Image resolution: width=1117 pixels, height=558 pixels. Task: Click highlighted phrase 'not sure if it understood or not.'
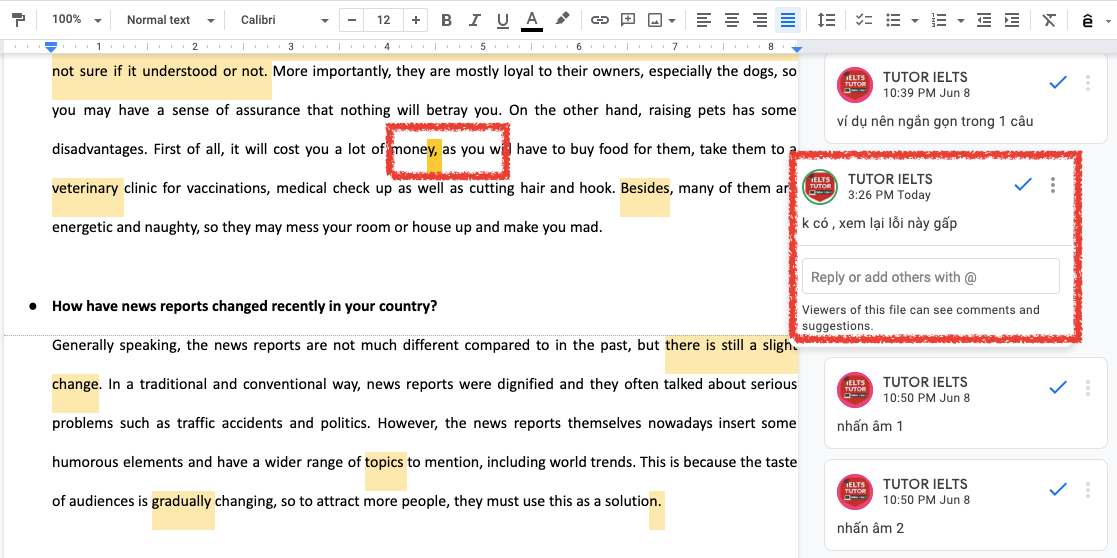click(161, 71)
